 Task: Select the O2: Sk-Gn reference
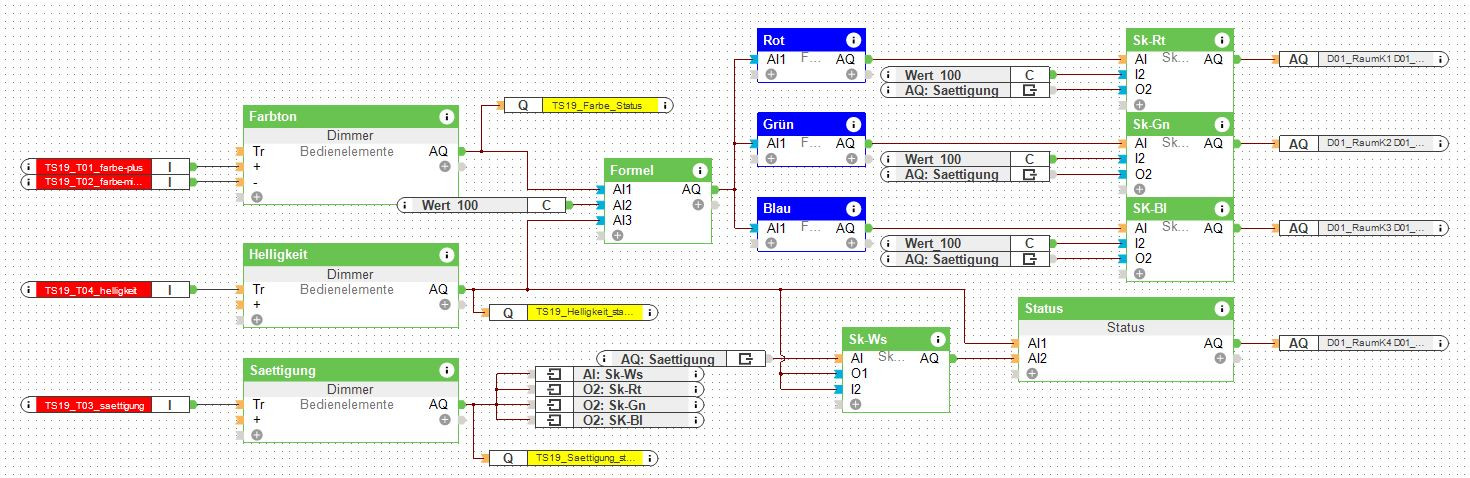619,404
